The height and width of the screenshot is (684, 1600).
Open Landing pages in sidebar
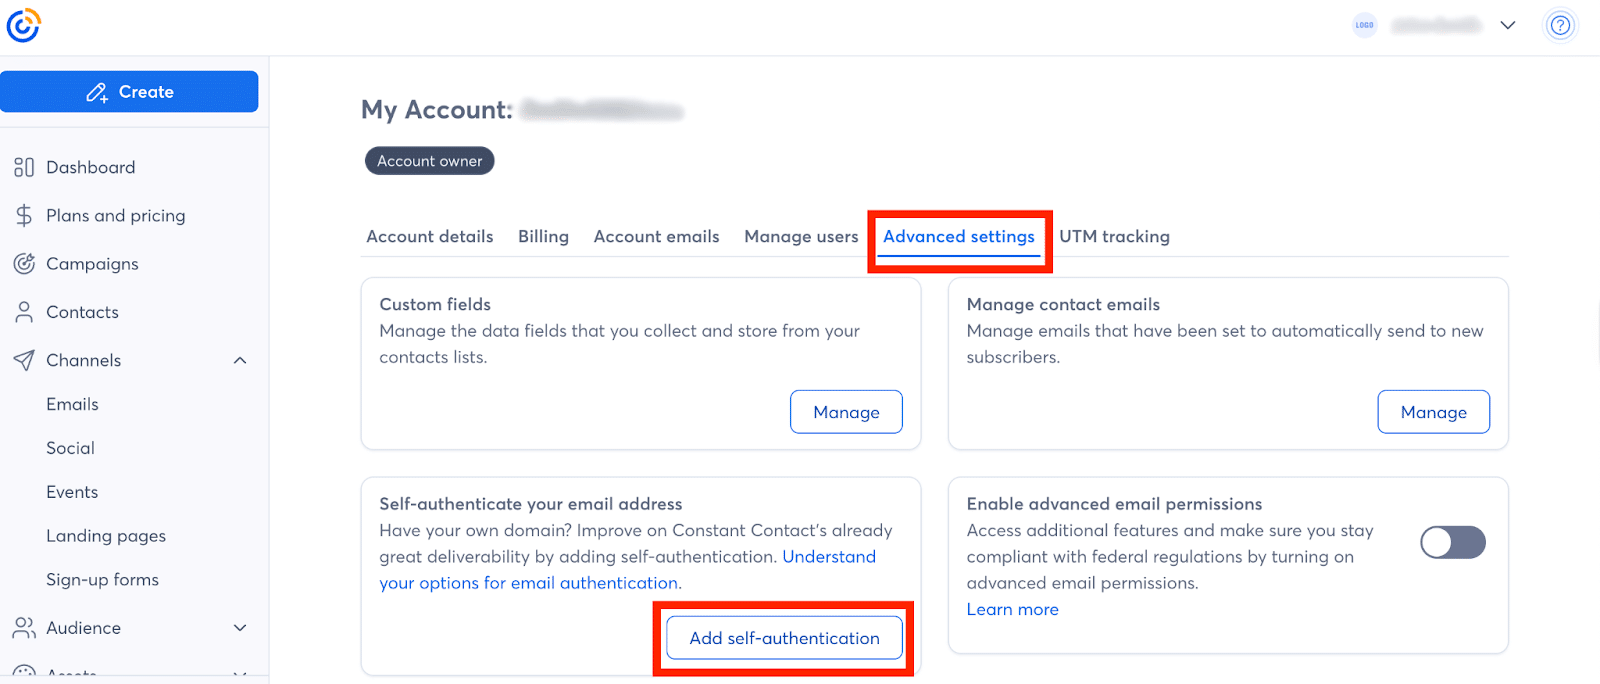click(106, 536)
